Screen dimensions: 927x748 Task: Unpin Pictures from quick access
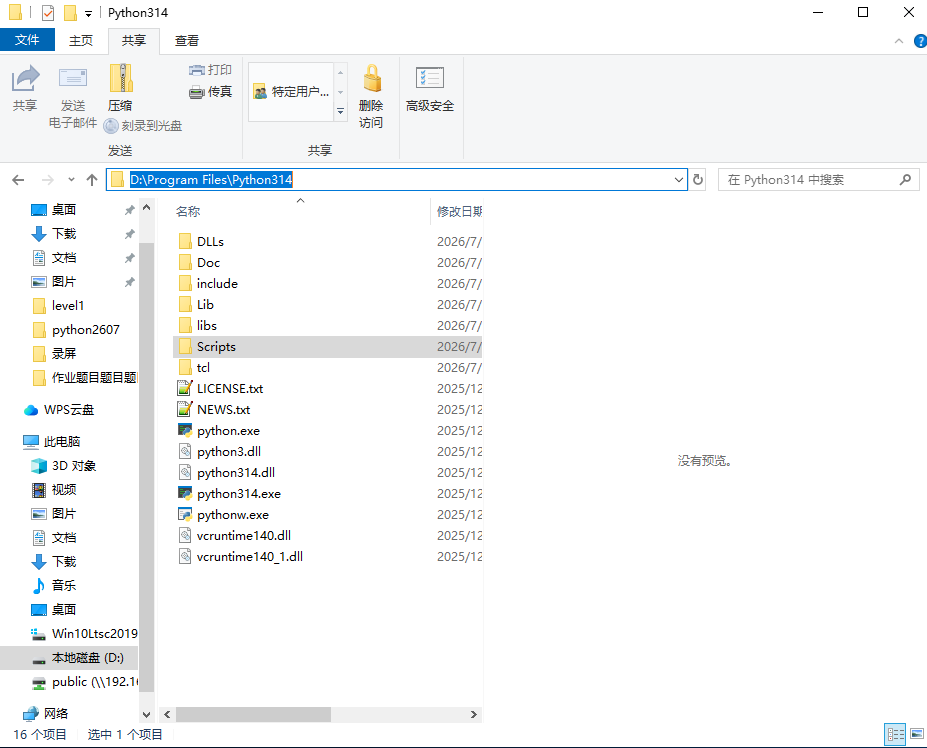[129, 282]
